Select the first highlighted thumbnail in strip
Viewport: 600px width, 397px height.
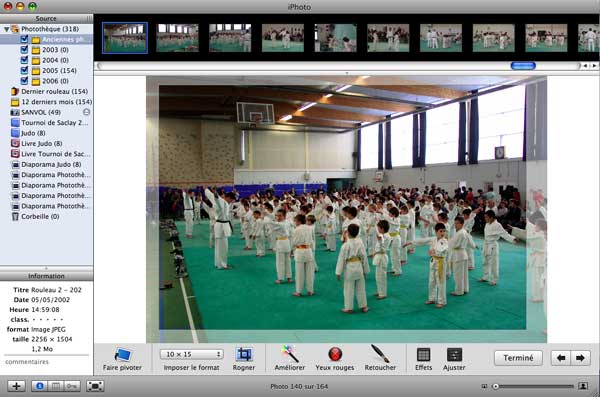click(x=125, y=38)
